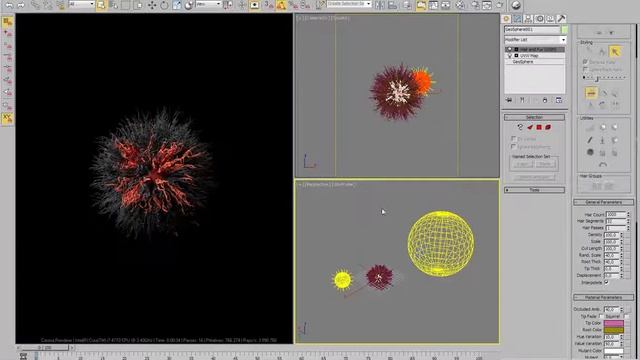Toggle the Tip Fade checkbox
This screenshot has width=640, height=360.
pos(601,316)
